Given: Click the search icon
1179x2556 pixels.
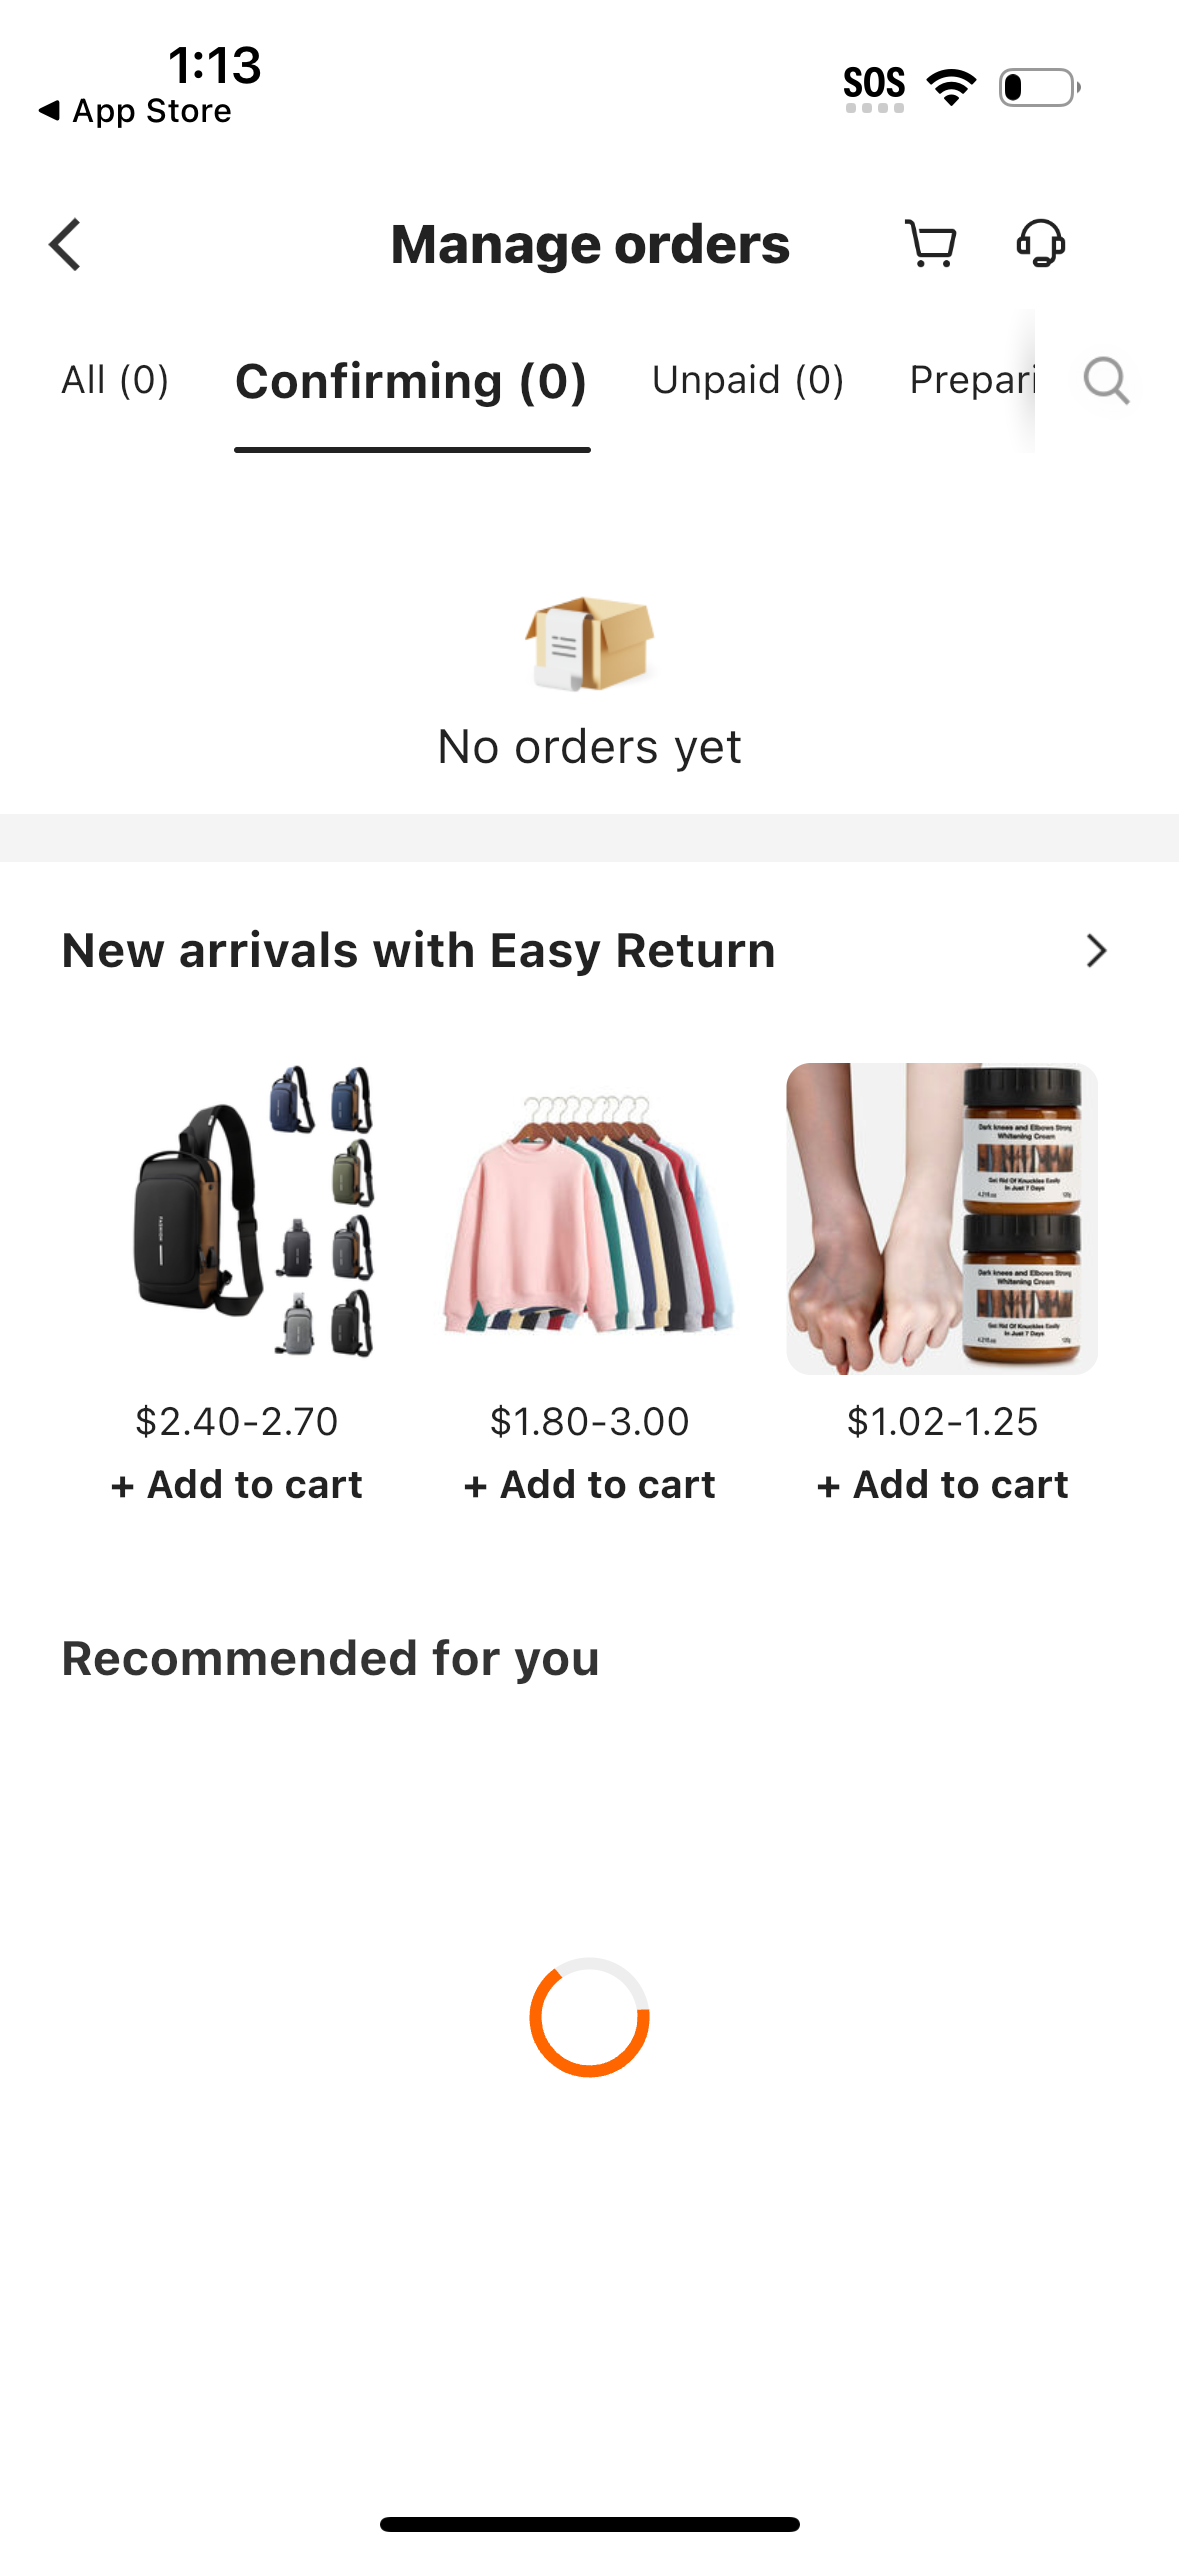Looking at the screenshot, I should click(1105, 380).
